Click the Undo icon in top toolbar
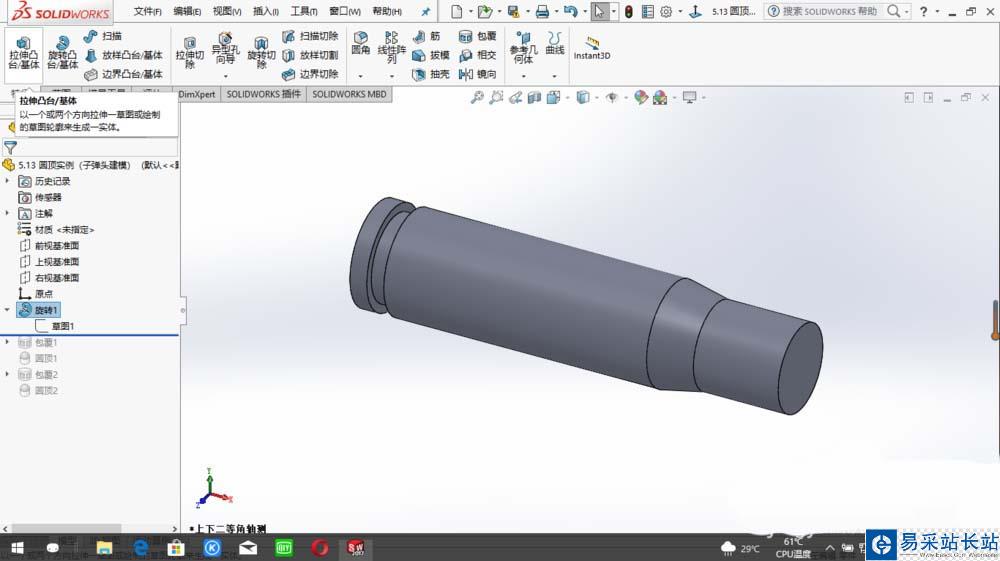This screenshot has width=1000, height=561. tap(570, 11)
